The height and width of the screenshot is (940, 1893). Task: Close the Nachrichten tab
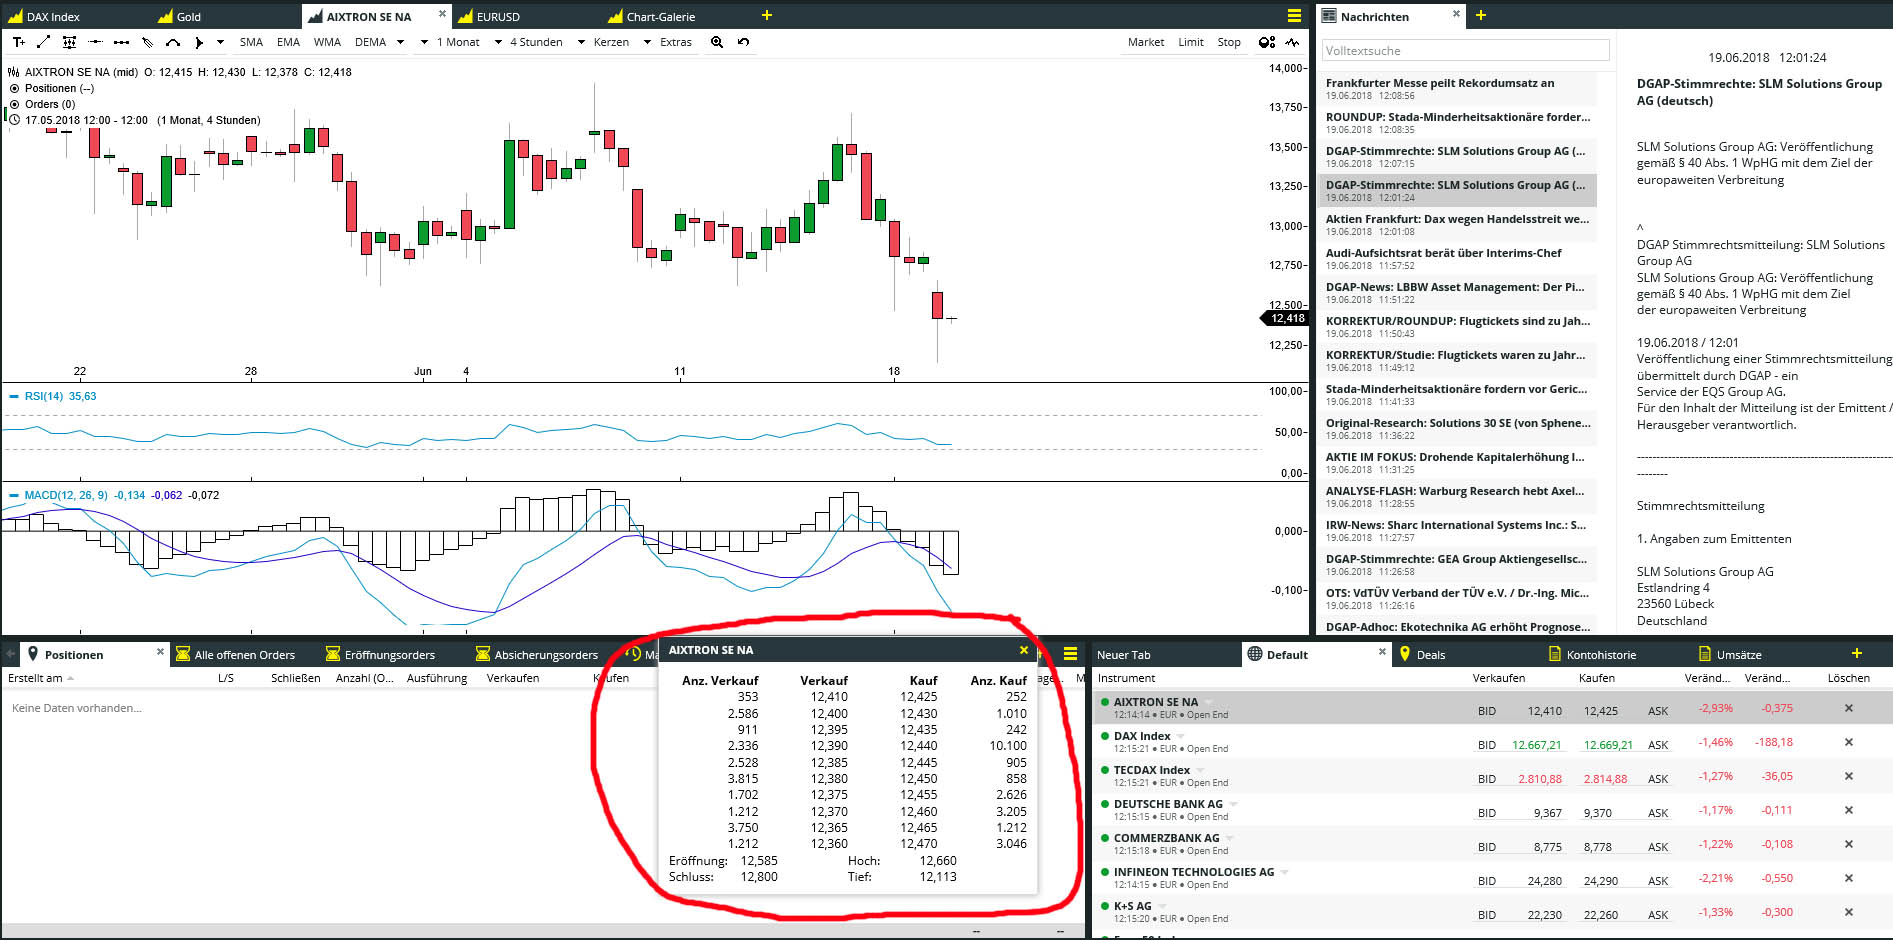(1456, 14)
